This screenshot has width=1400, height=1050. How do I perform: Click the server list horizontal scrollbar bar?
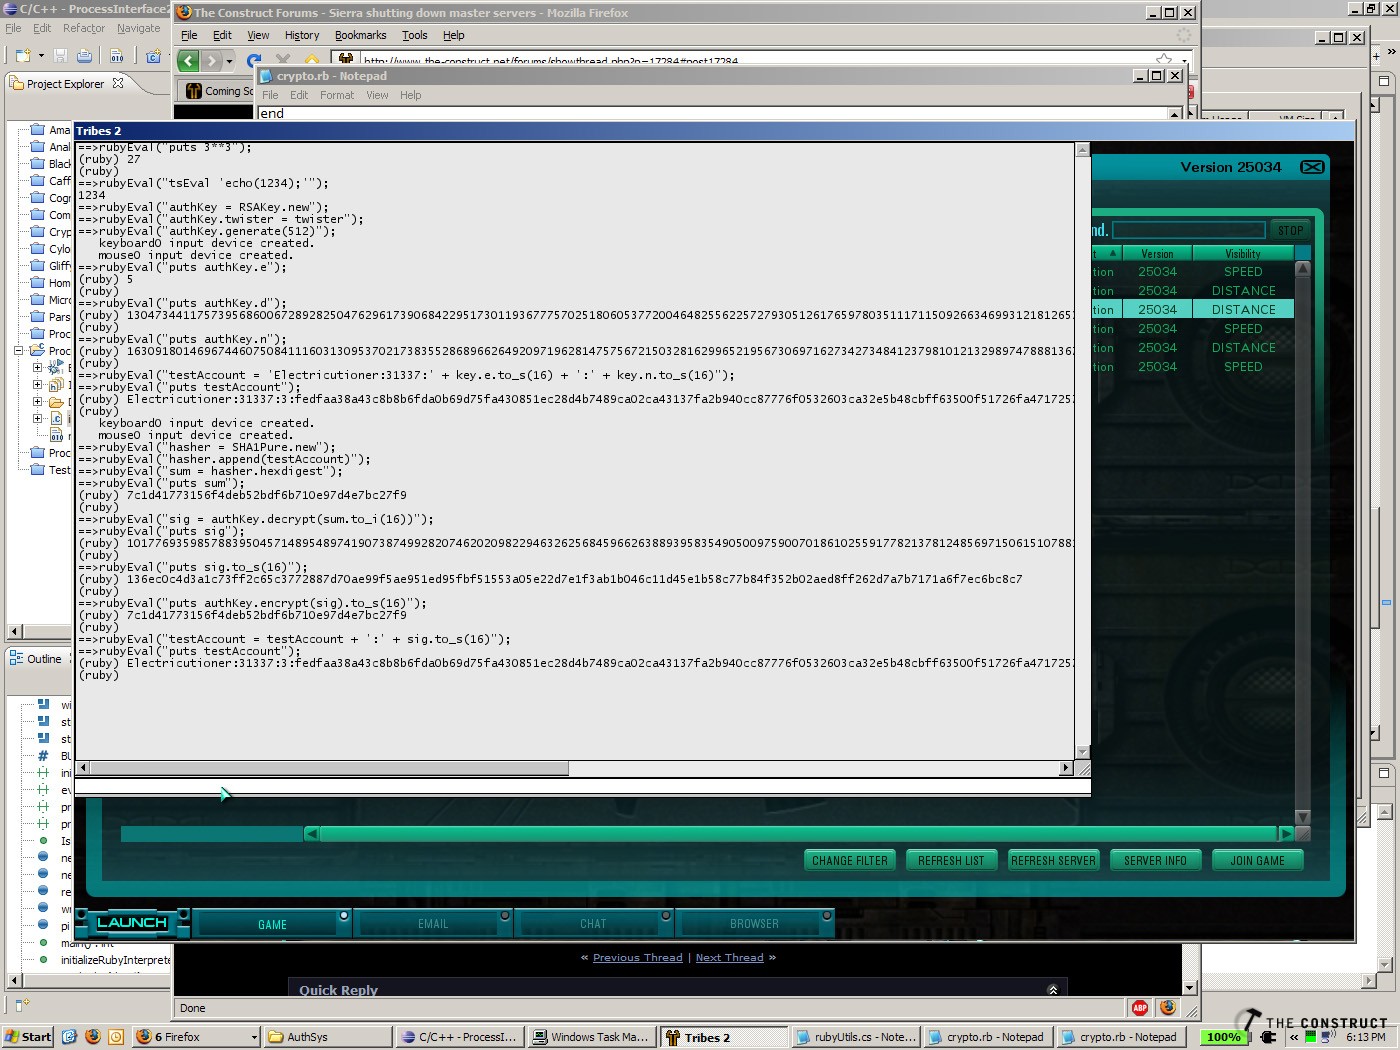(x=799, y=833)
